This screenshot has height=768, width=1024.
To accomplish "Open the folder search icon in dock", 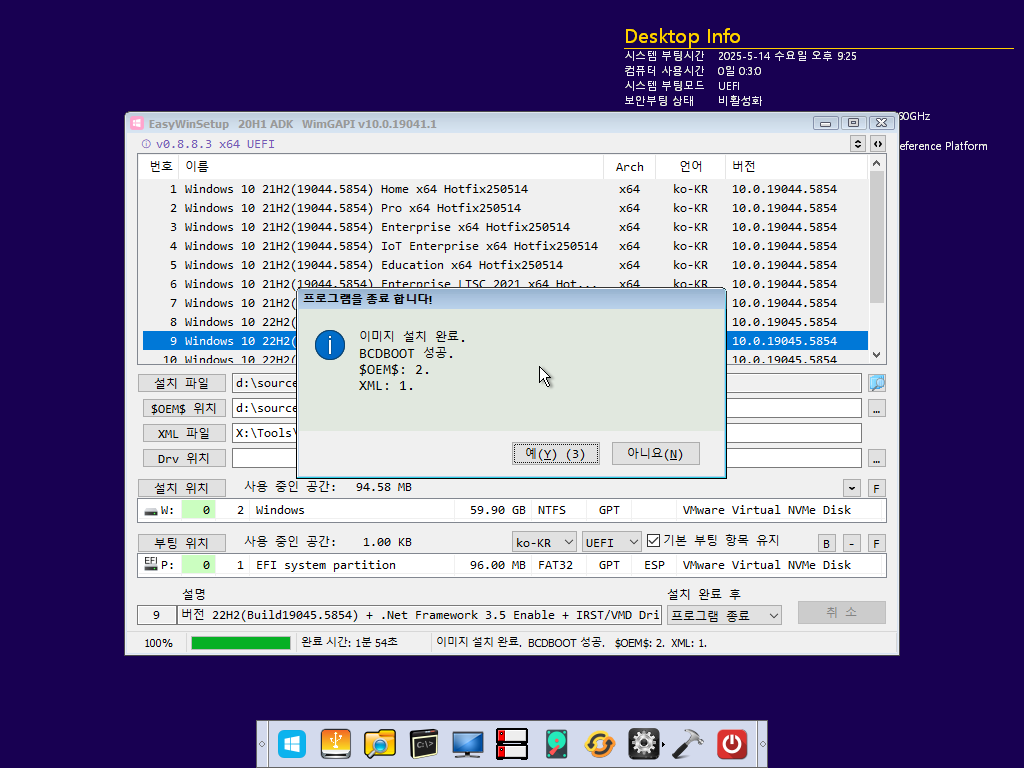I will [380, 744].
